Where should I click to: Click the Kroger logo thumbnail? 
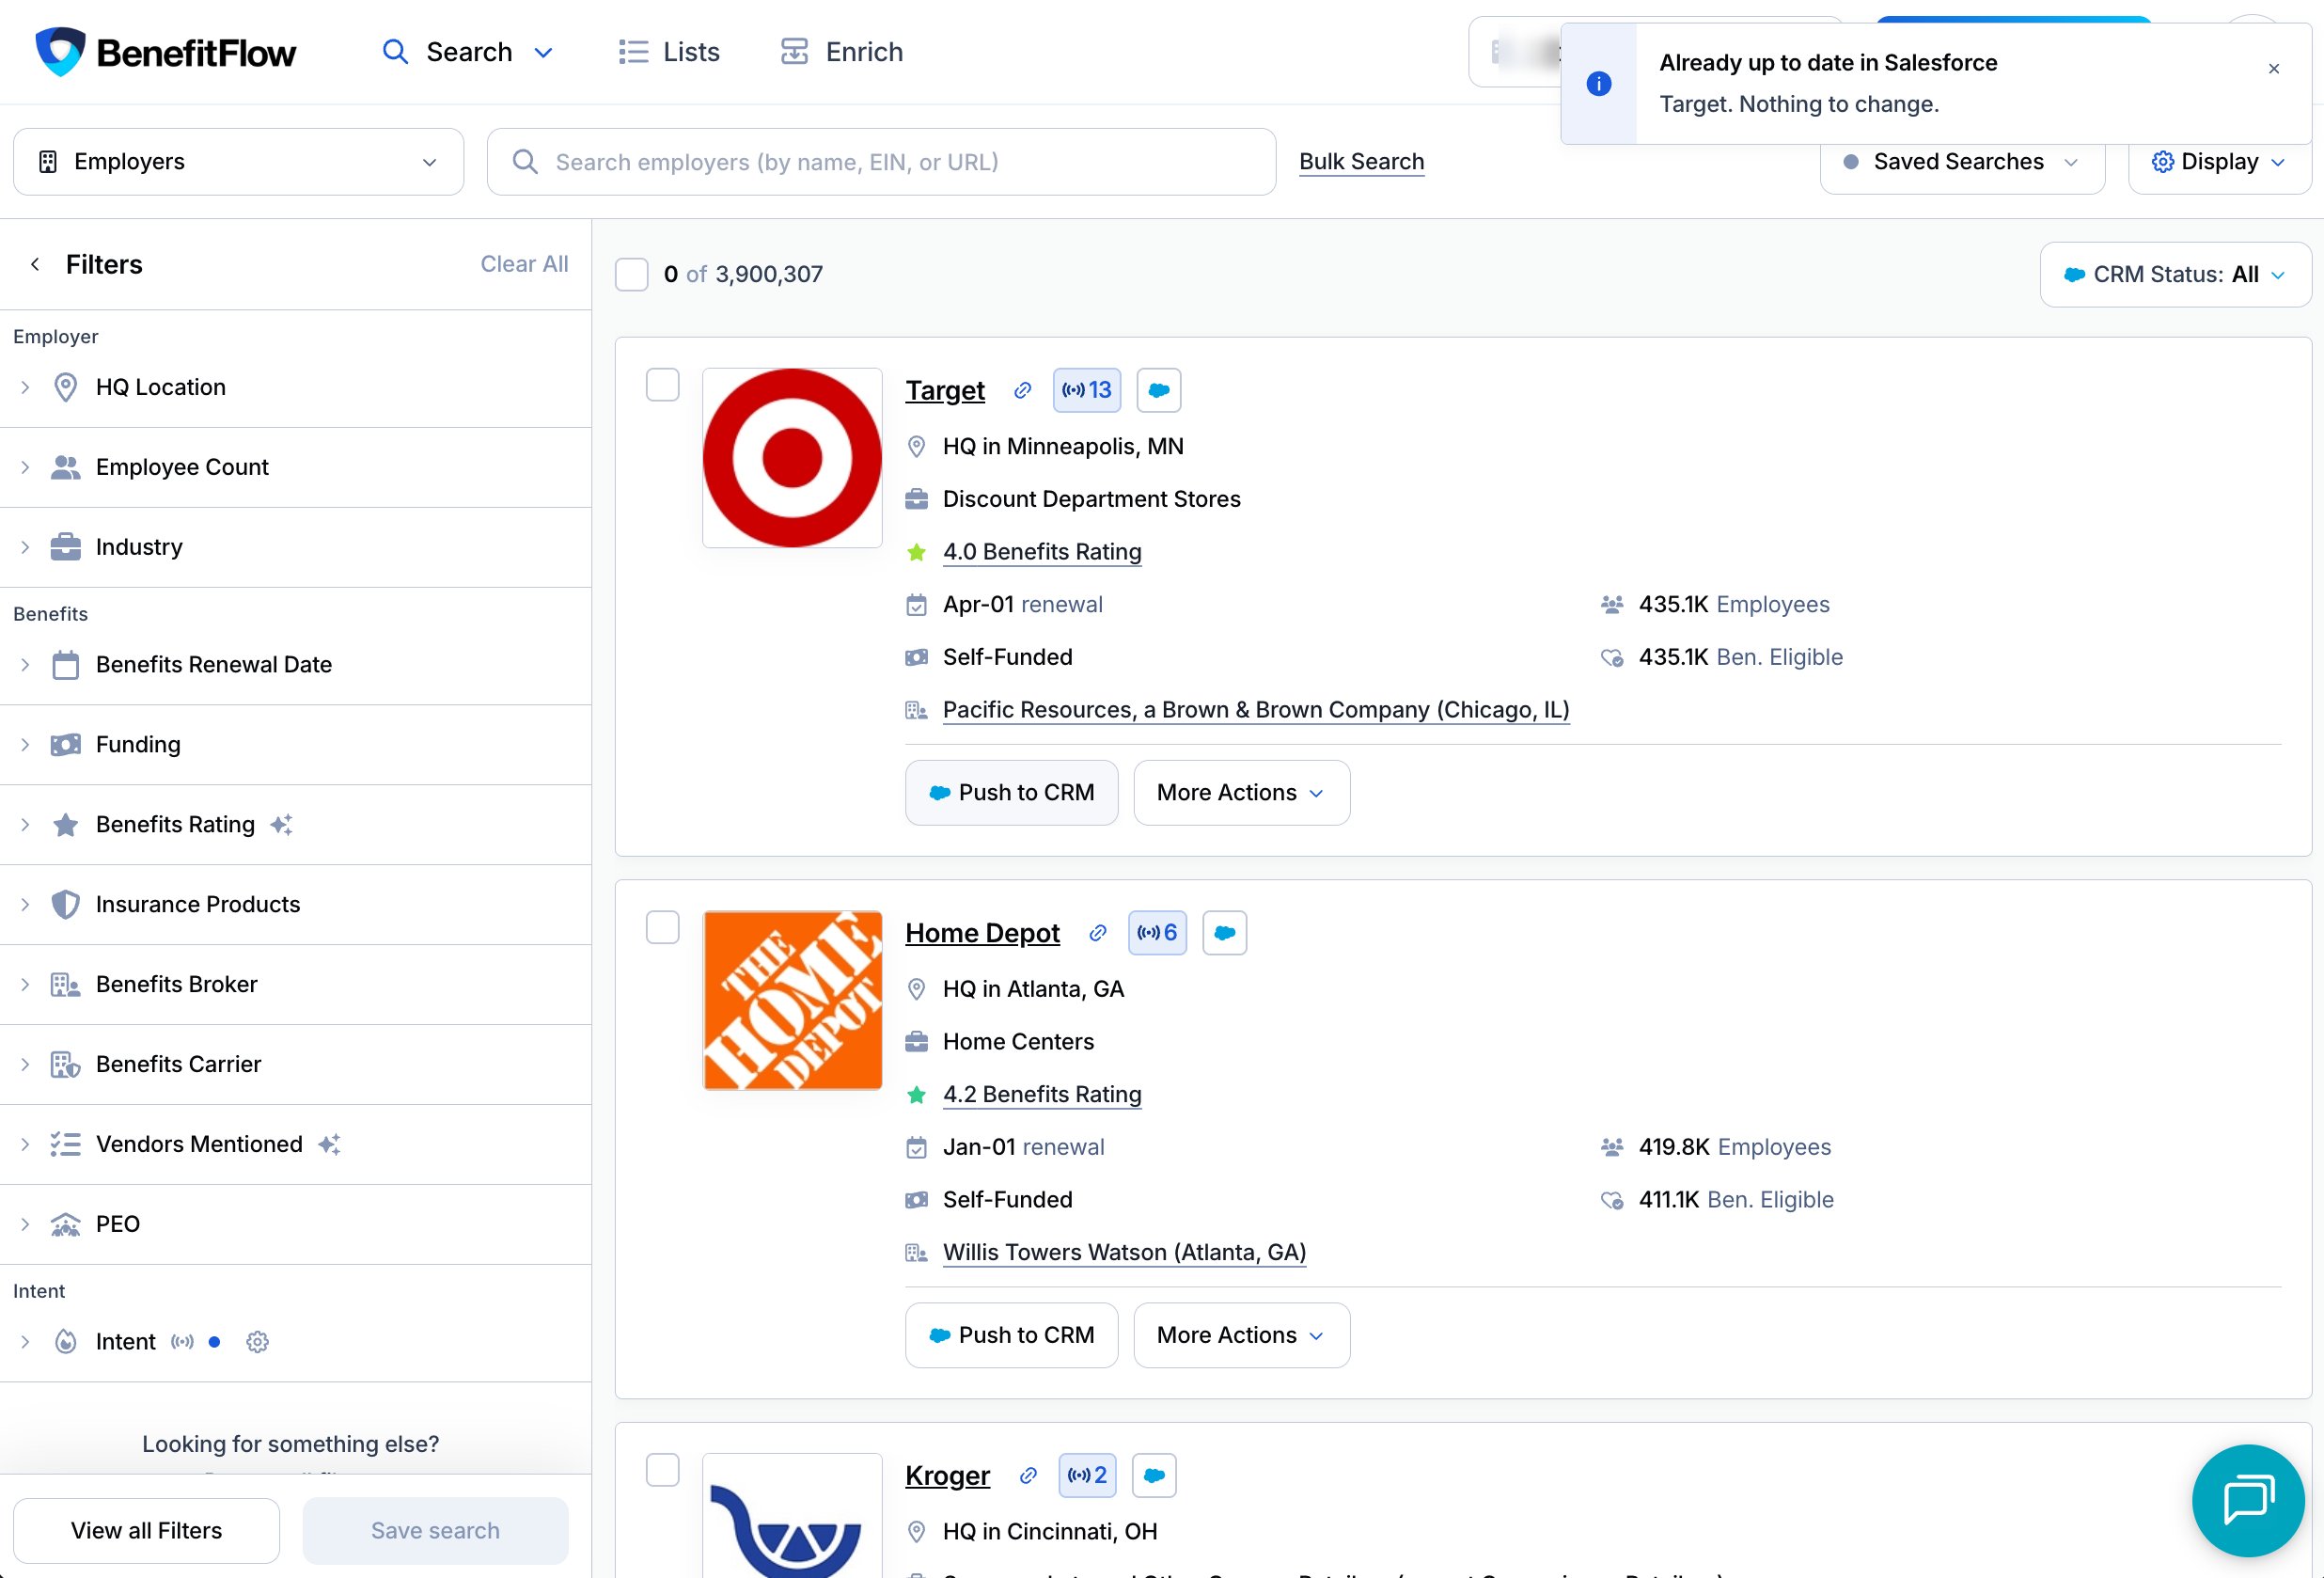(792, 1515)
